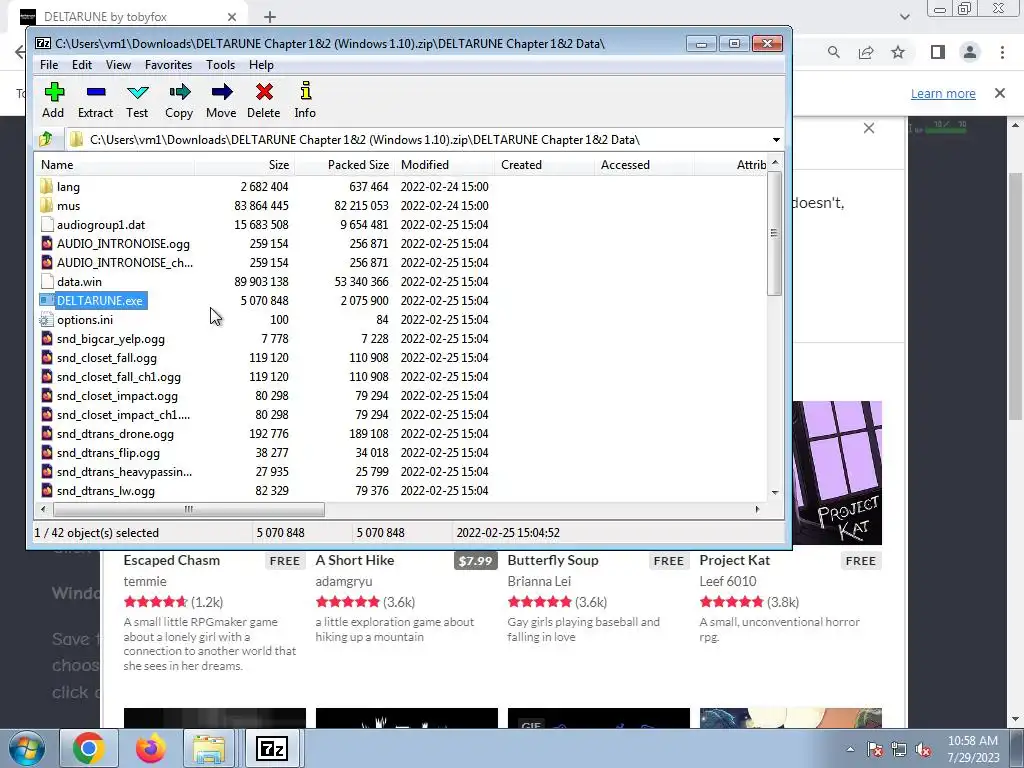Select the lang folder icon

(46, 186)
